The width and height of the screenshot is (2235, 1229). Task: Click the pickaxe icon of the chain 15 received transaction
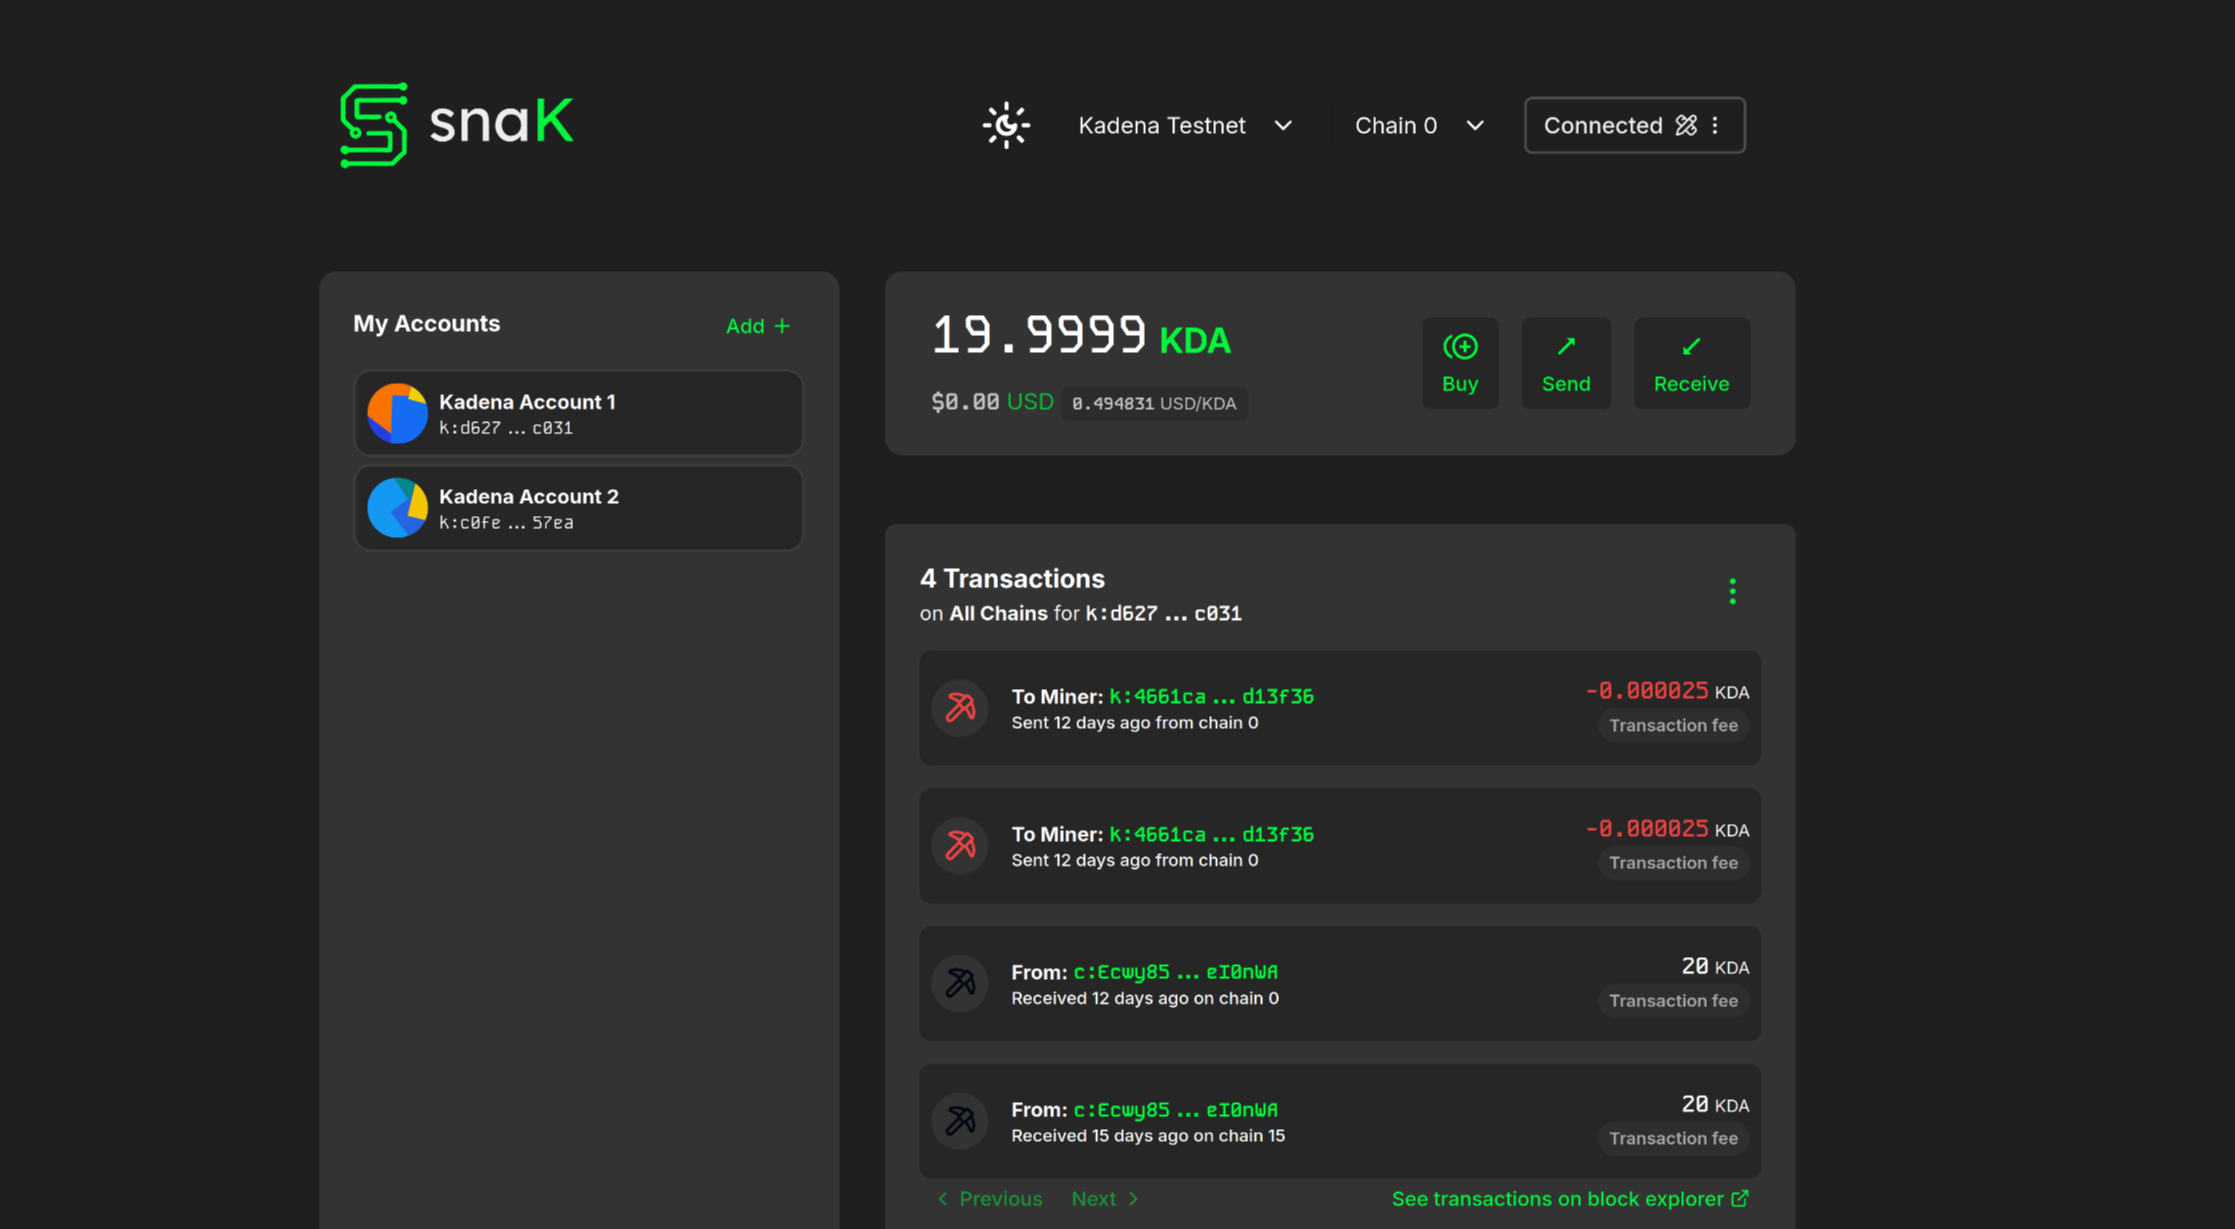point(960,1121)
